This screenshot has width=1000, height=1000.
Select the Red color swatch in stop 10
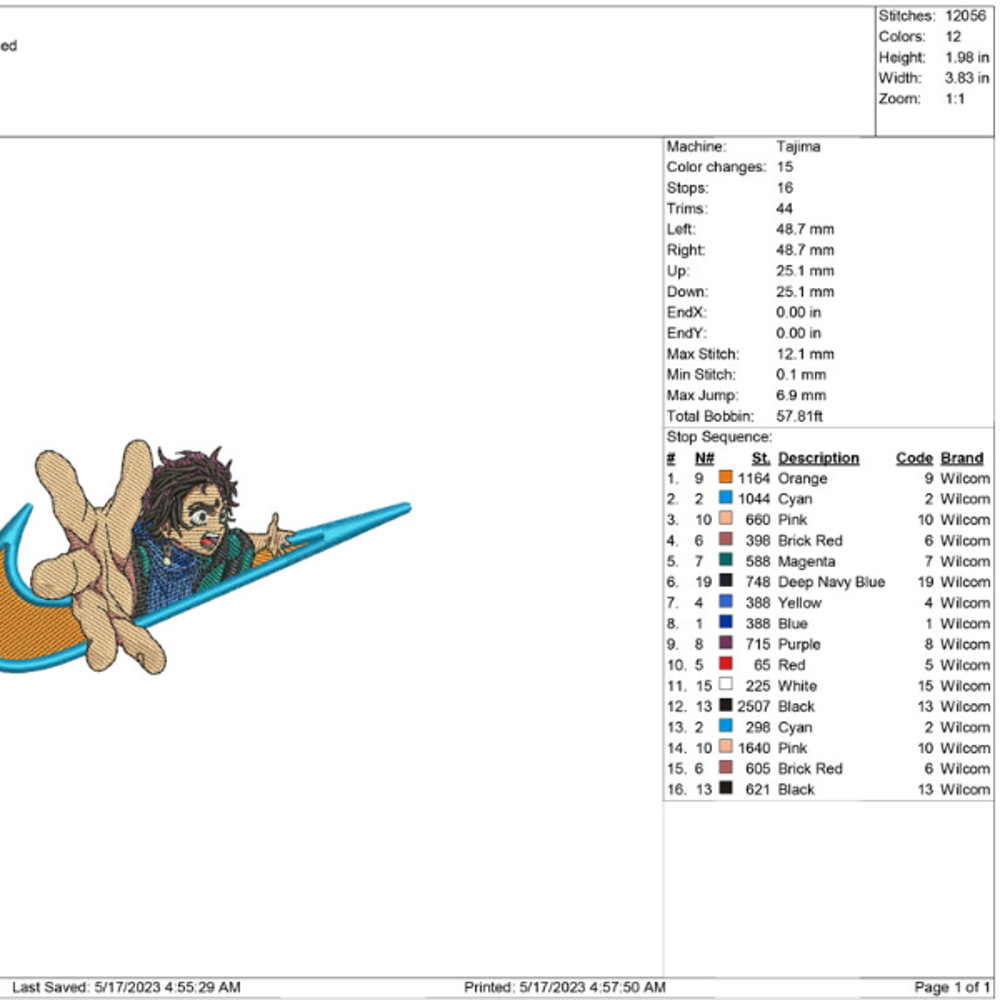point(726,665)
